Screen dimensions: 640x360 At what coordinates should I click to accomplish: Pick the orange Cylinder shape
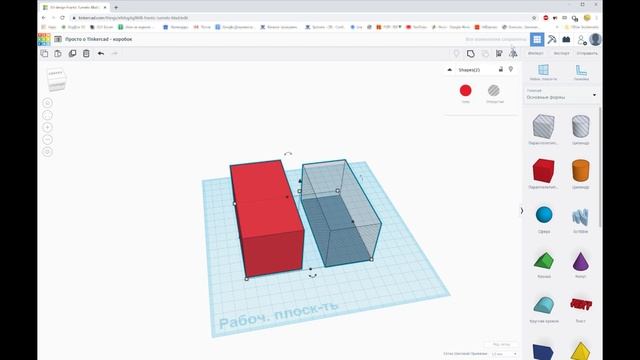click(580, 171)
